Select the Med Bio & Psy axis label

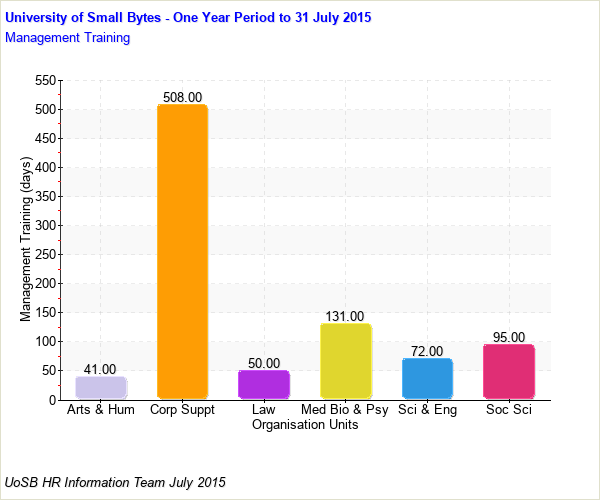point(345,410)
